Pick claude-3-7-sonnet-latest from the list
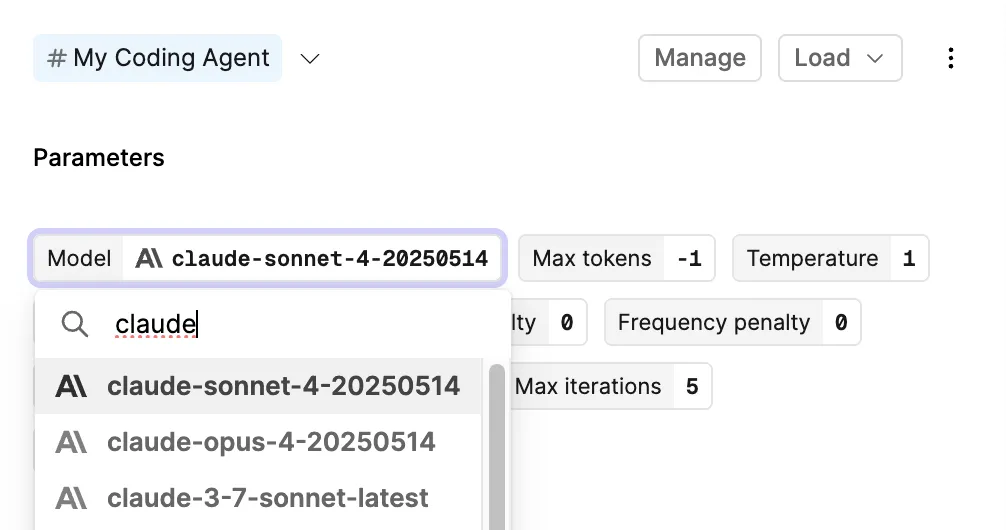1006x530 pixels. [x=258, y=498]
